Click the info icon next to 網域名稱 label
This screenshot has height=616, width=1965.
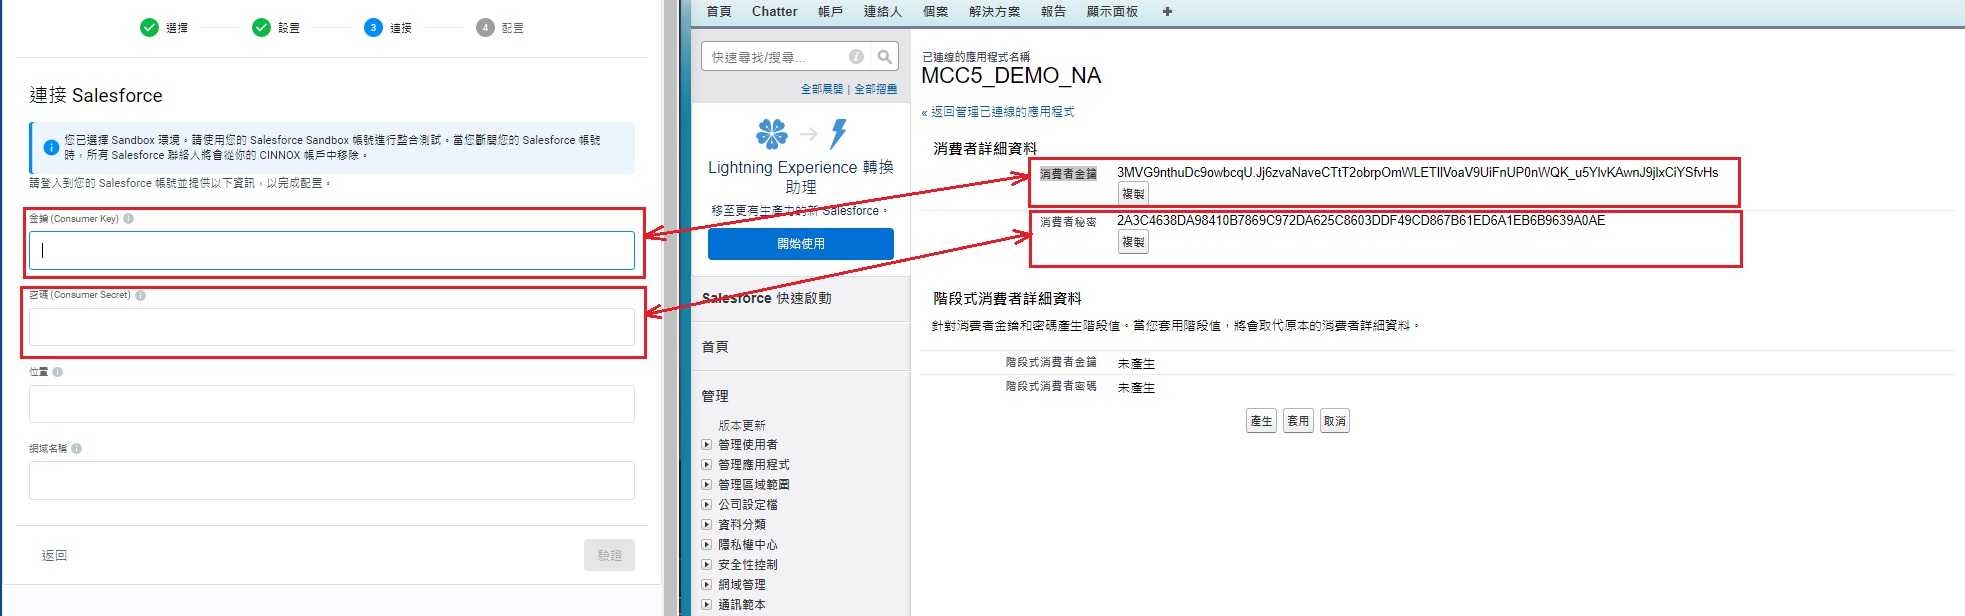click(x=77, y=449)
